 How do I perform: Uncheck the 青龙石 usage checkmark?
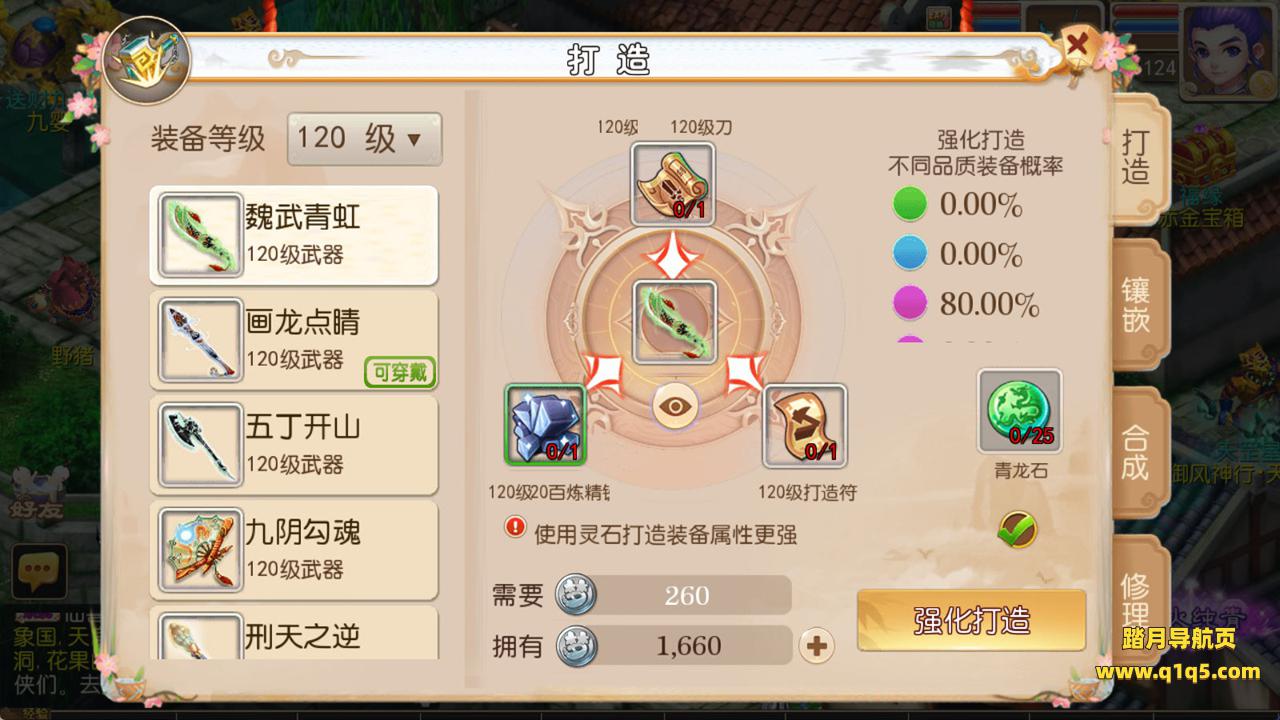pos(1017,530)
